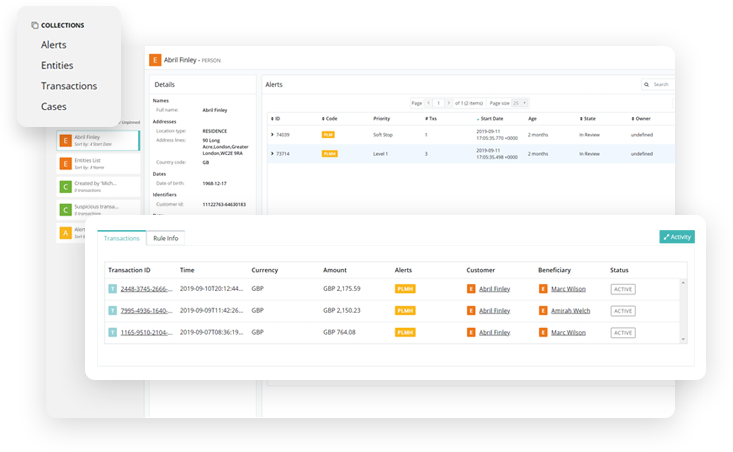Click the yellow A icon in sidebar list
733x452 pixels.
click(x=65, y=232)
